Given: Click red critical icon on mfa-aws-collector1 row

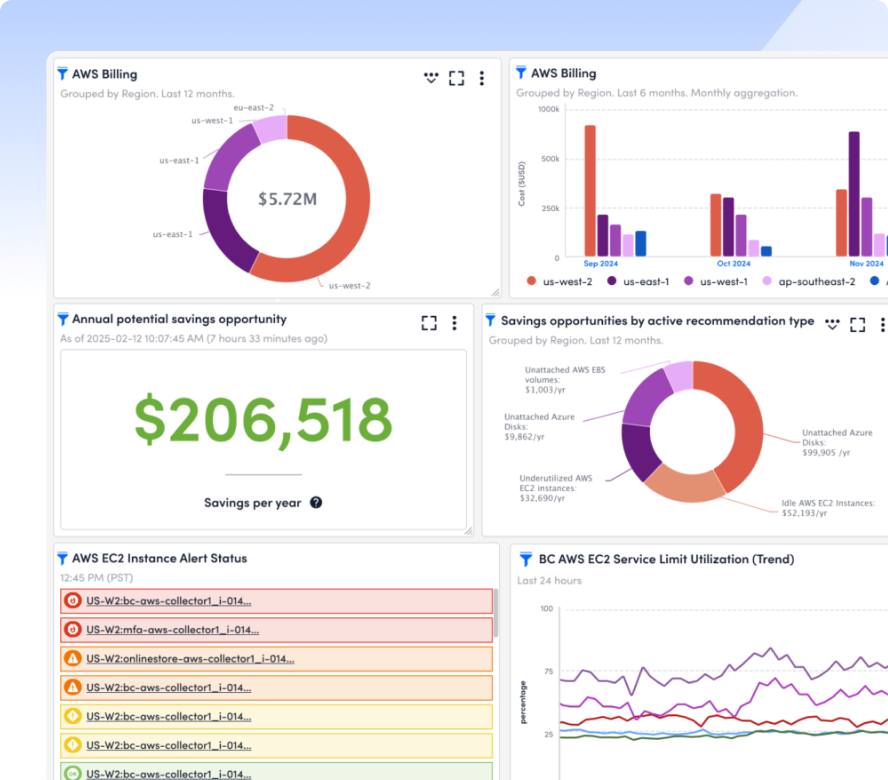Looking at the screenshot, I should tap(72, 629).
